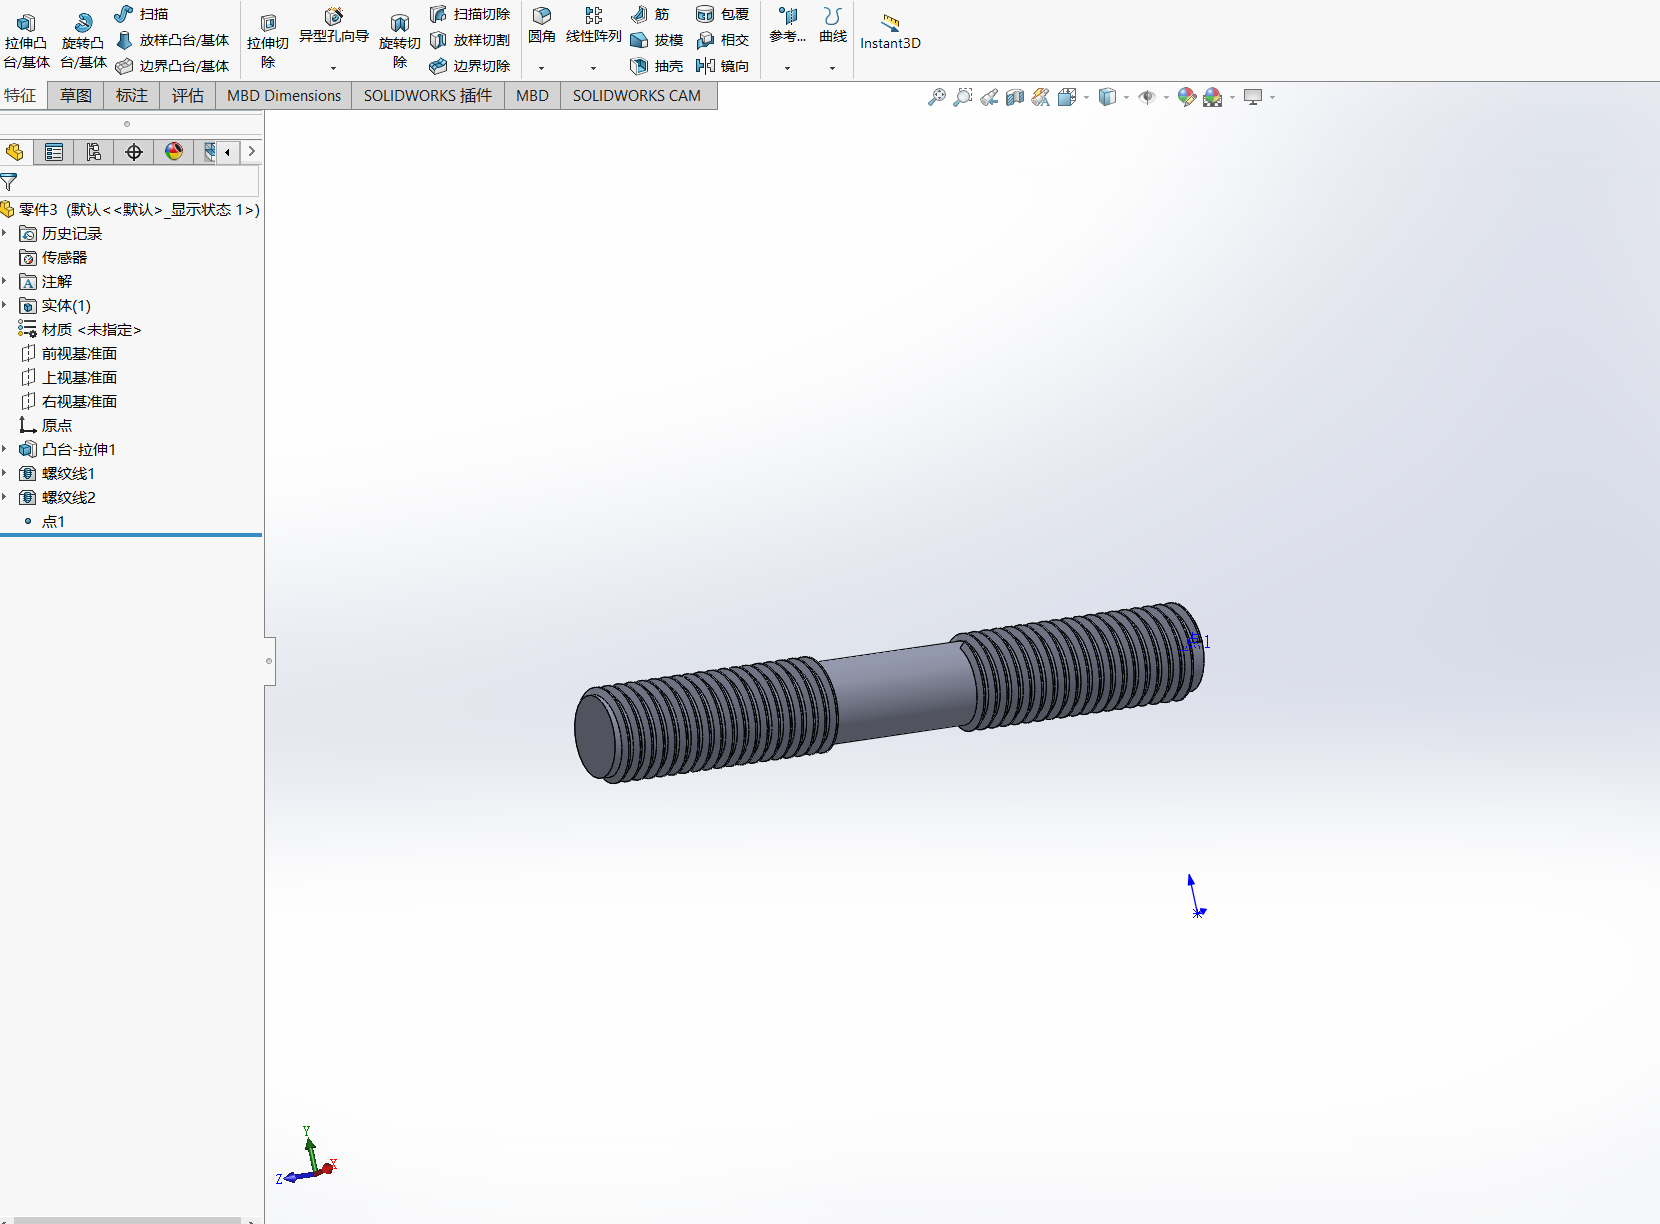Select the 圆角 (Fillet) tool
1660x1224 pixels.
541,25
